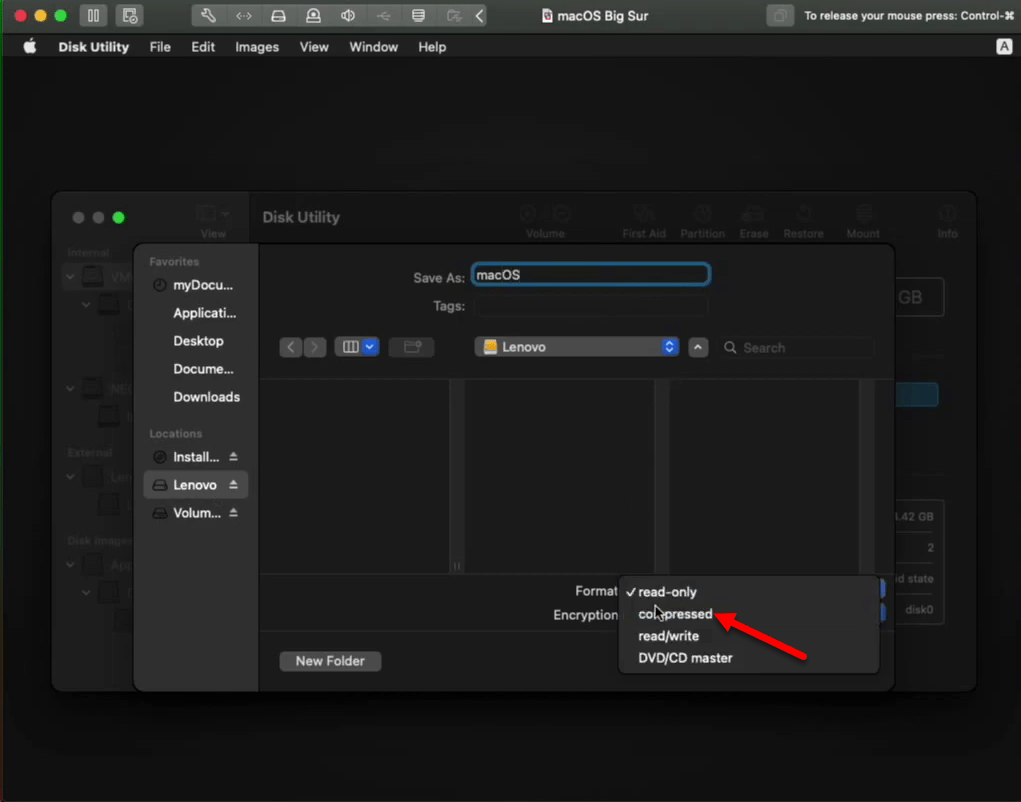The height and width of the screenshot is (802, 1021).
Task: Select Applicati... in Favorites sidebar
Action: tap(195, 313)
